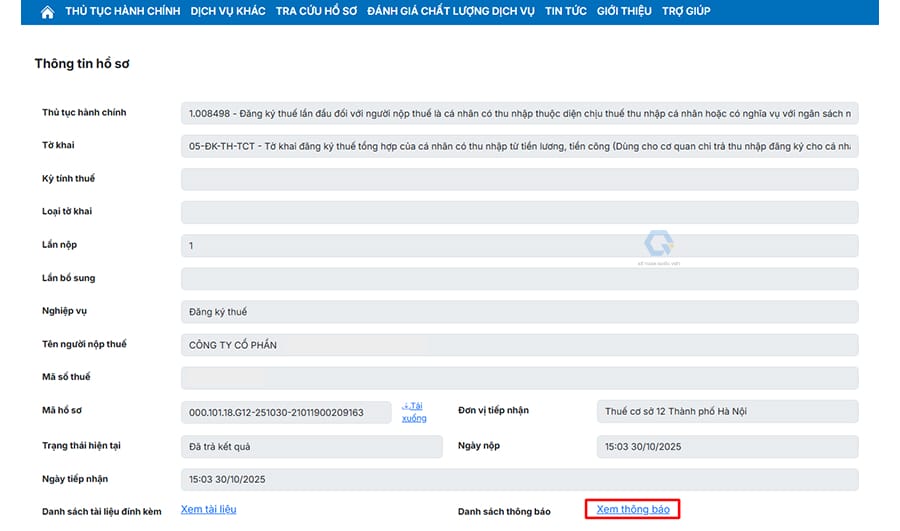The image size is (900, 531).
Task: Click the Ngày nộp date field
Action: click(x=727, y=446)
